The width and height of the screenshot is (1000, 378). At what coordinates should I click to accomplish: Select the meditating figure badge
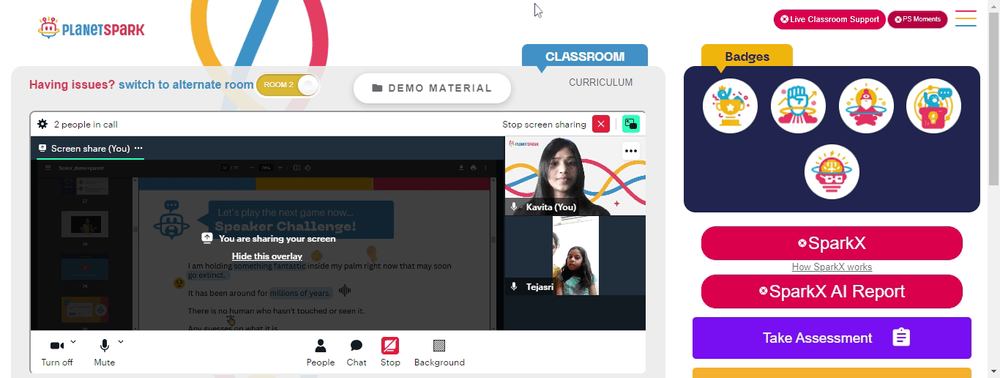click(x=866, y=106)
